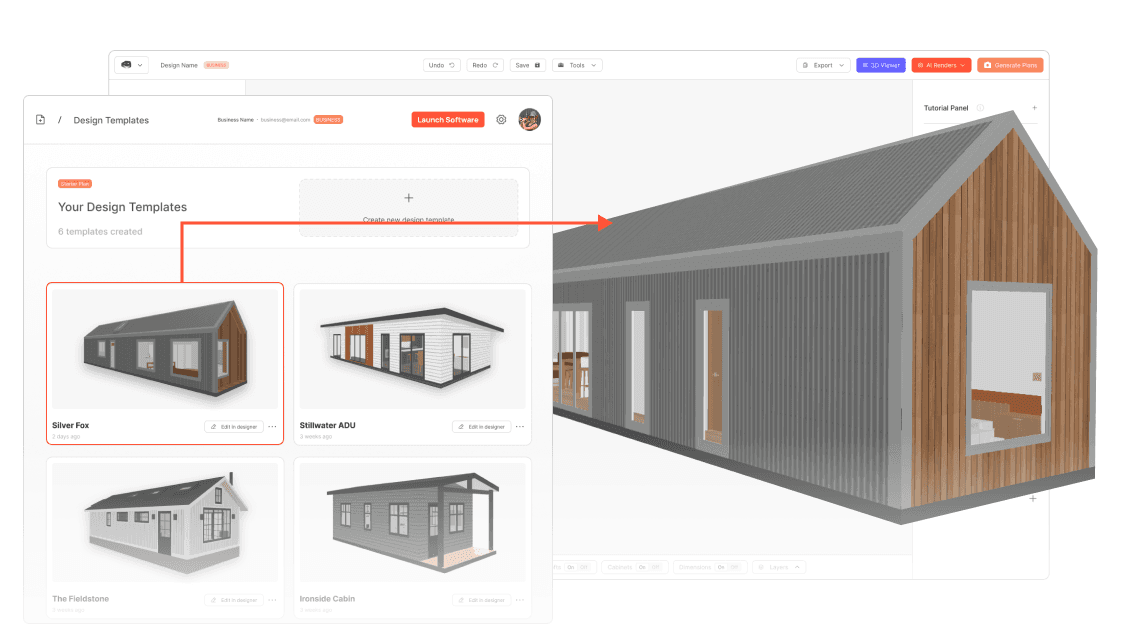Click the Generate Plans button
The width and height of the screenshot is (1140, 630).
pyautogui.click(x=1012, y=65)
